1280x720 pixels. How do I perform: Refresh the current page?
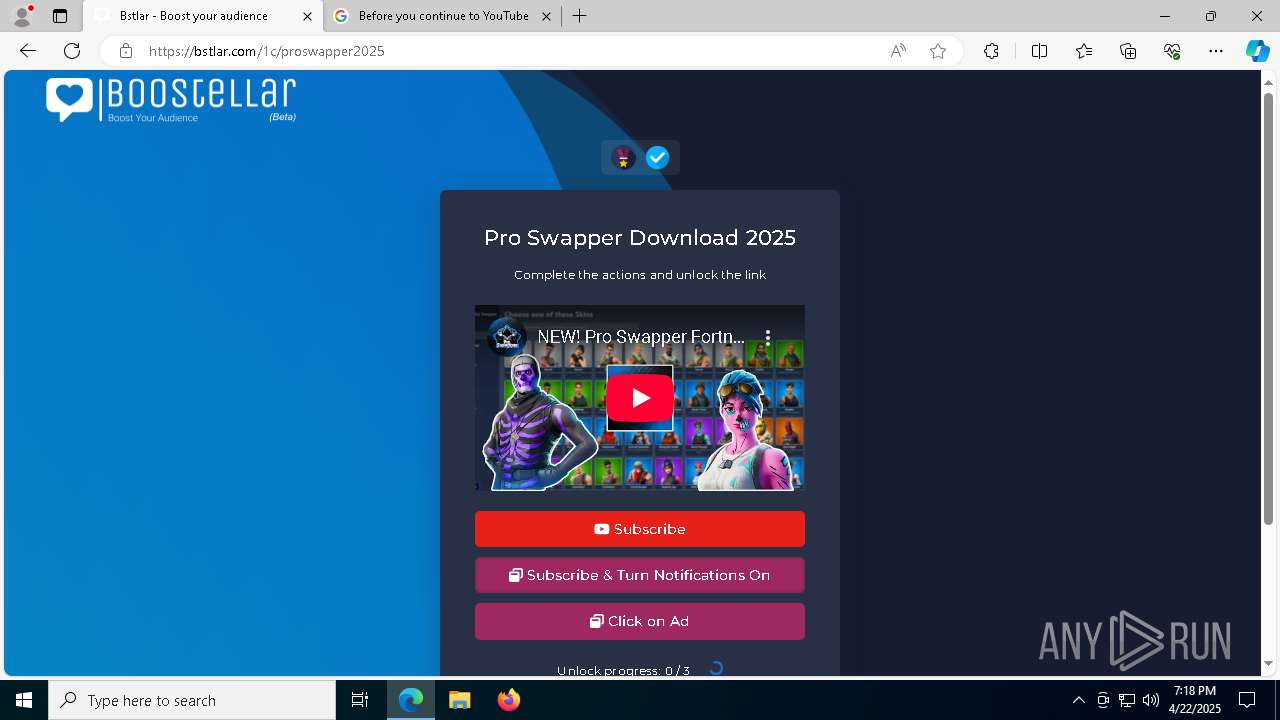pos(72,51)
